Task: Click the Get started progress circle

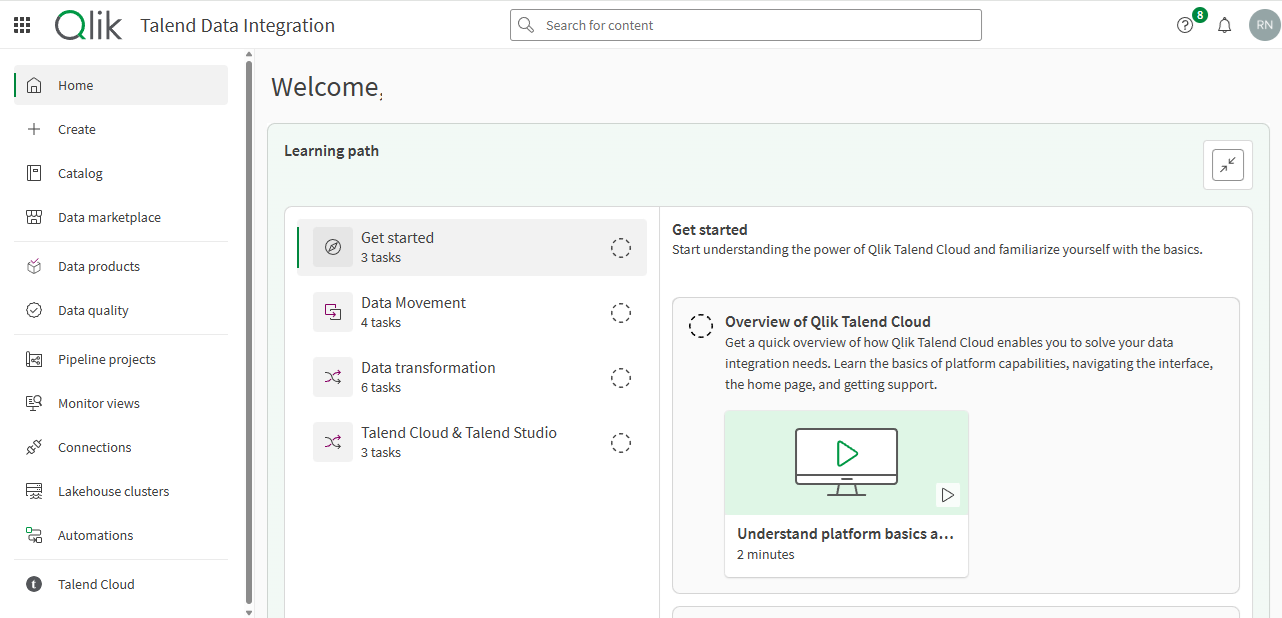Action: pyautogui.click(x=621, y=247)
